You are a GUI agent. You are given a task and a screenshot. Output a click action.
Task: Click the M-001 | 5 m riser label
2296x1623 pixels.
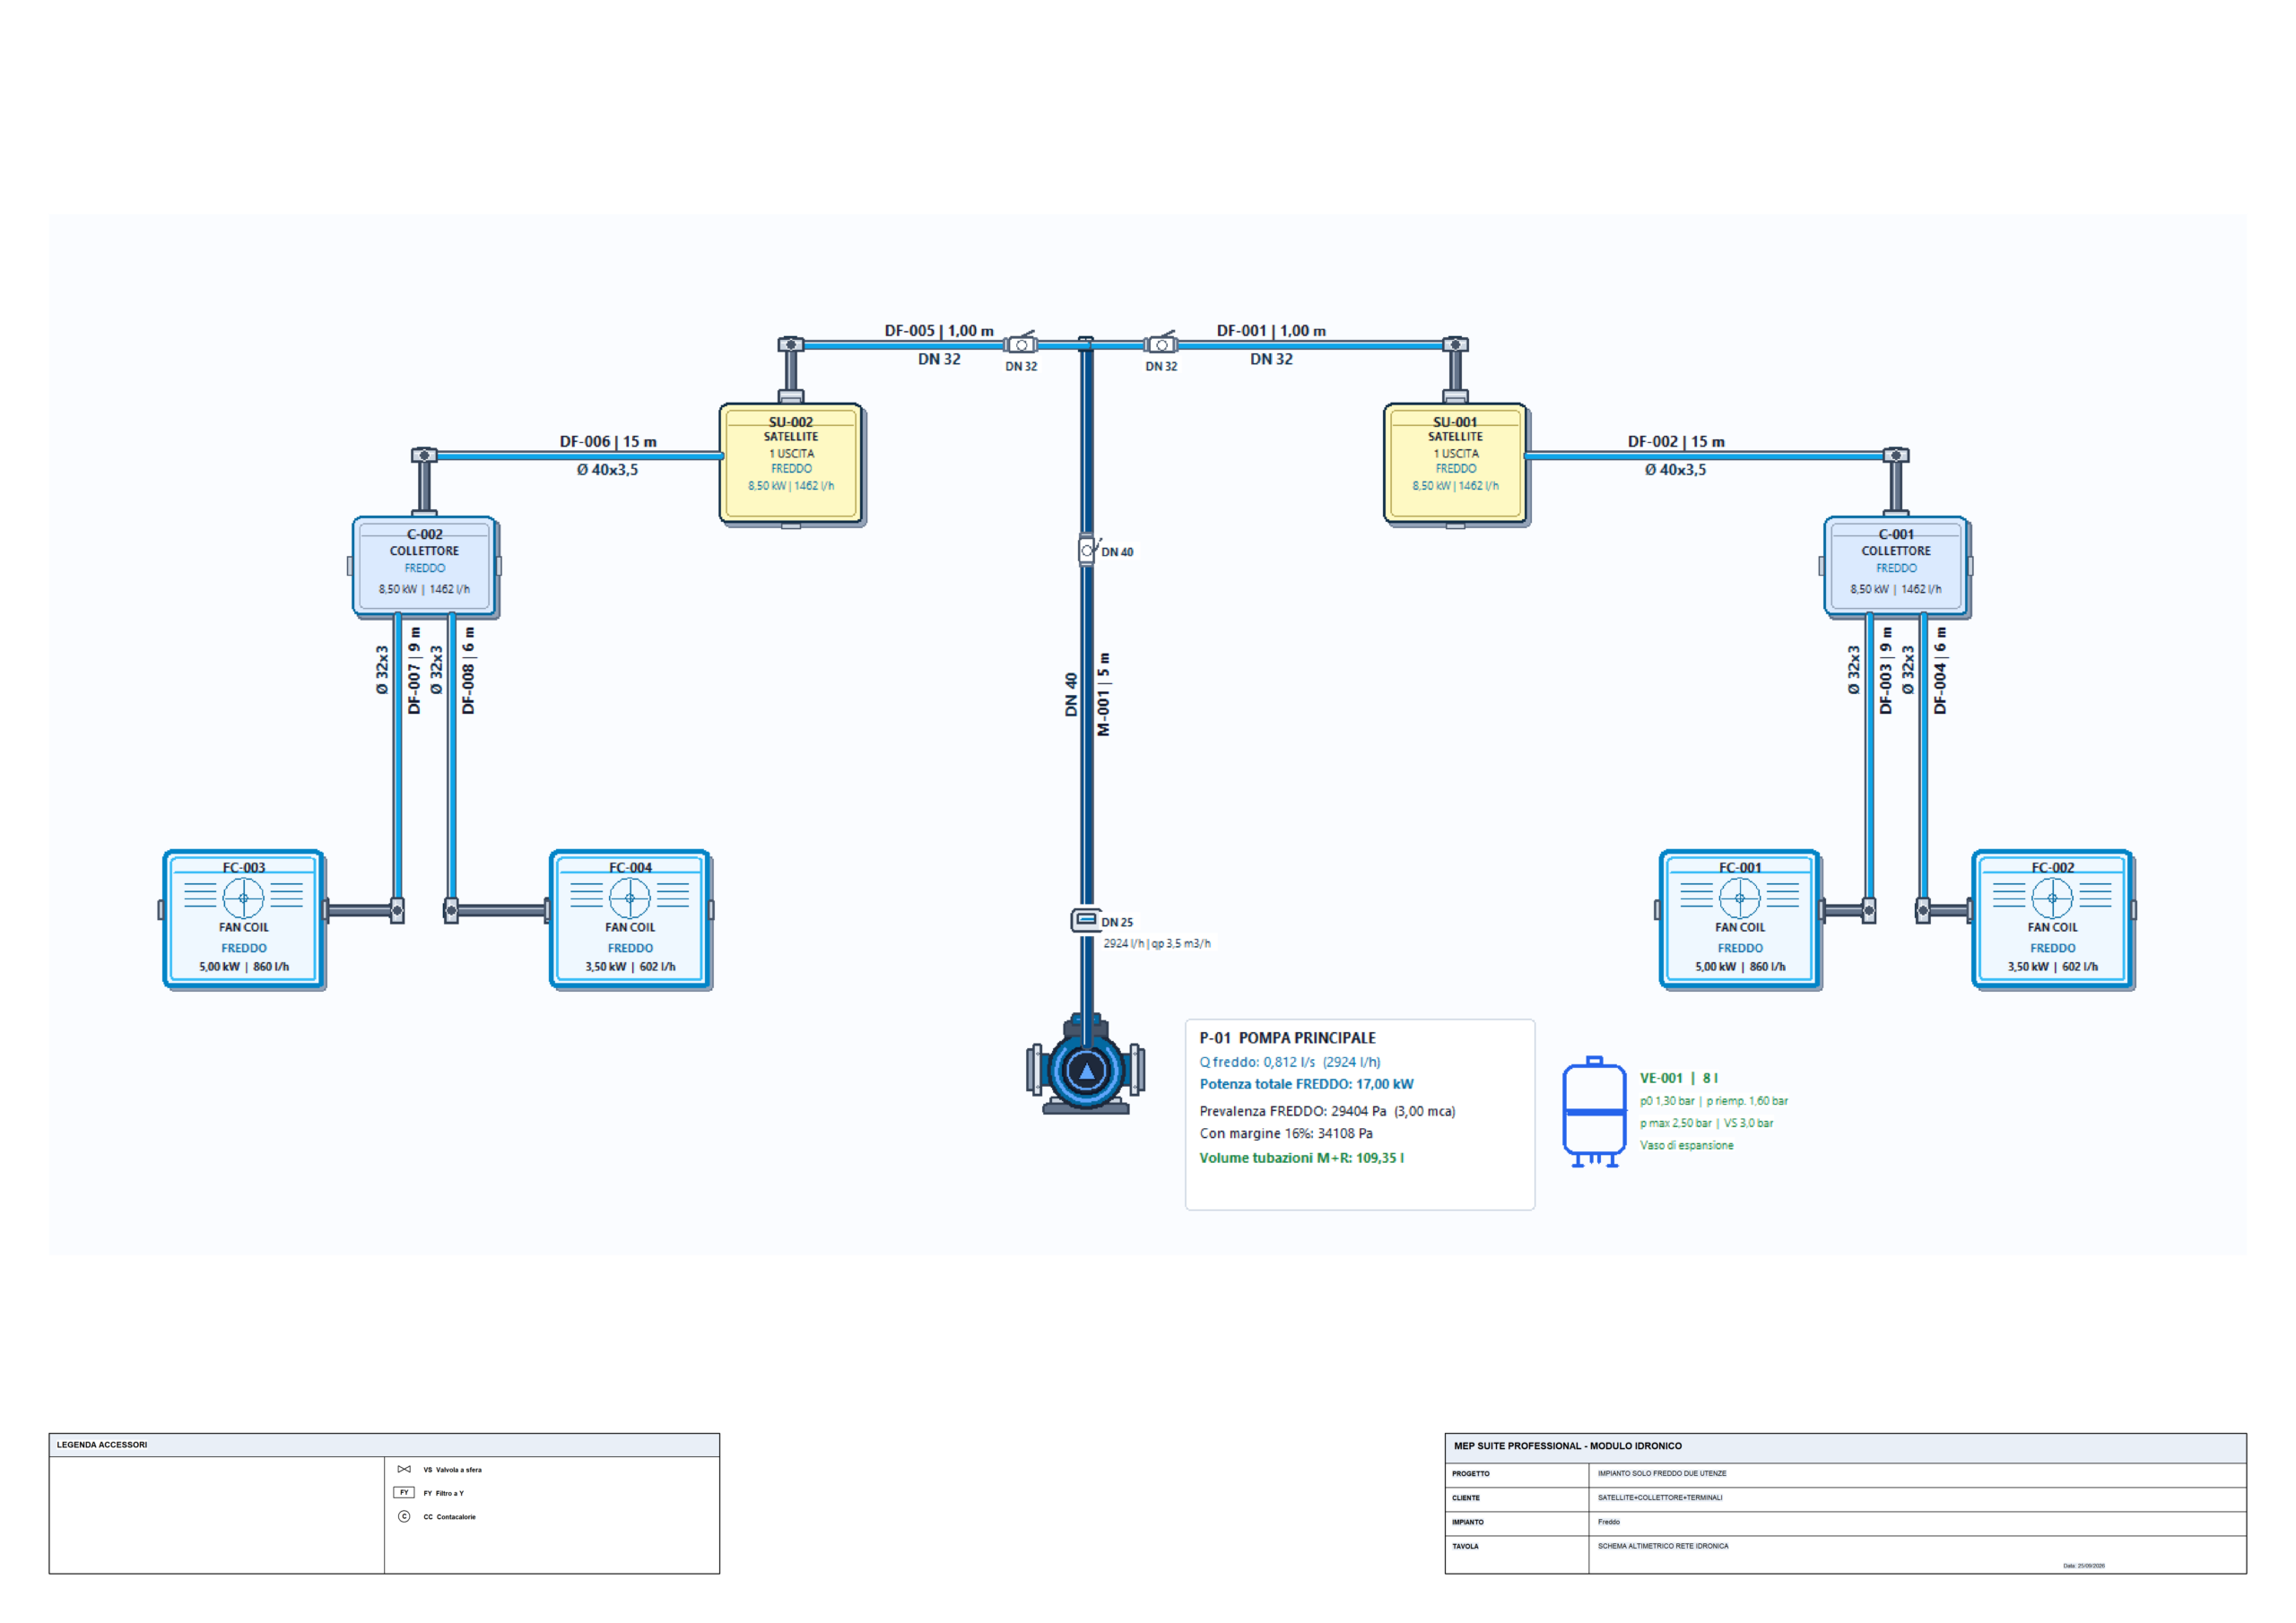(x=1104, y=695)
